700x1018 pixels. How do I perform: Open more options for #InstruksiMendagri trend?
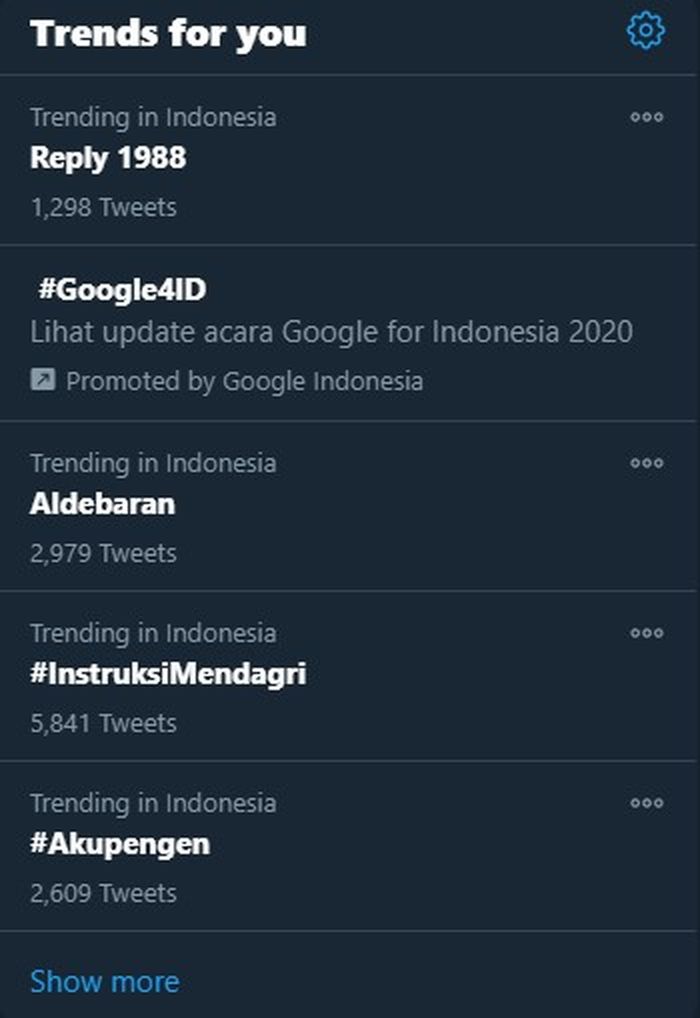coord(646,632)
